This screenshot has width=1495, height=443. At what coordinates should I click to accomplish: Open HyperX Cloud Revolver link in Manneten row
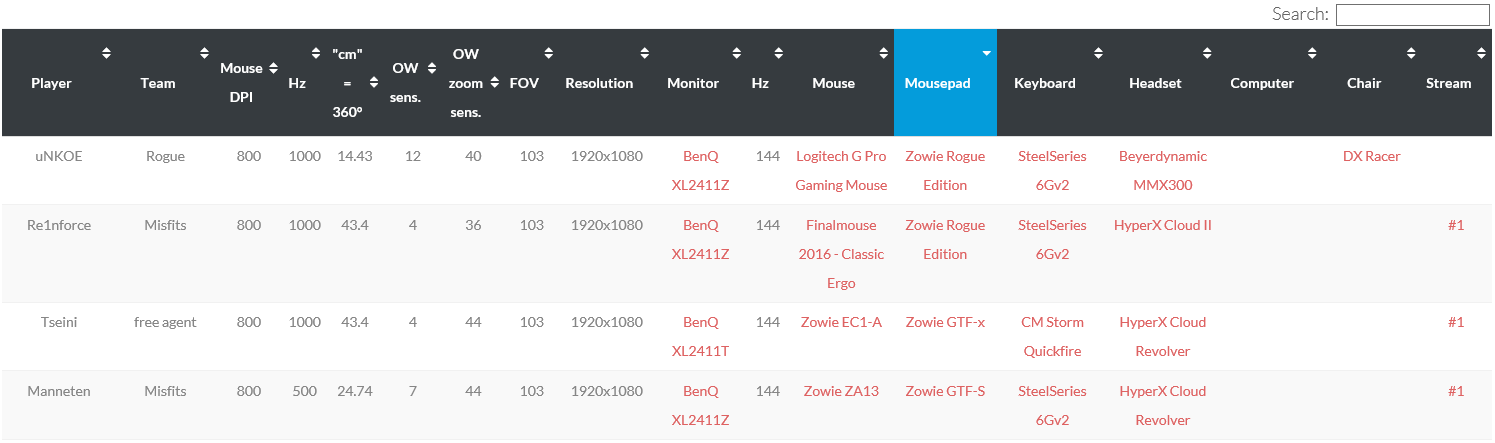point(1163,406)
